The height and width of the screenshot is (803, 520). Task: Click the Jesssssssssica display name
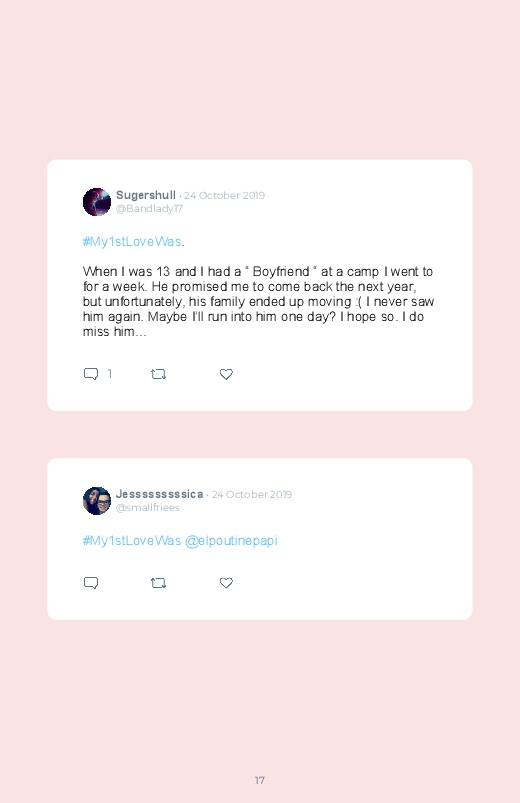(159, 494)
